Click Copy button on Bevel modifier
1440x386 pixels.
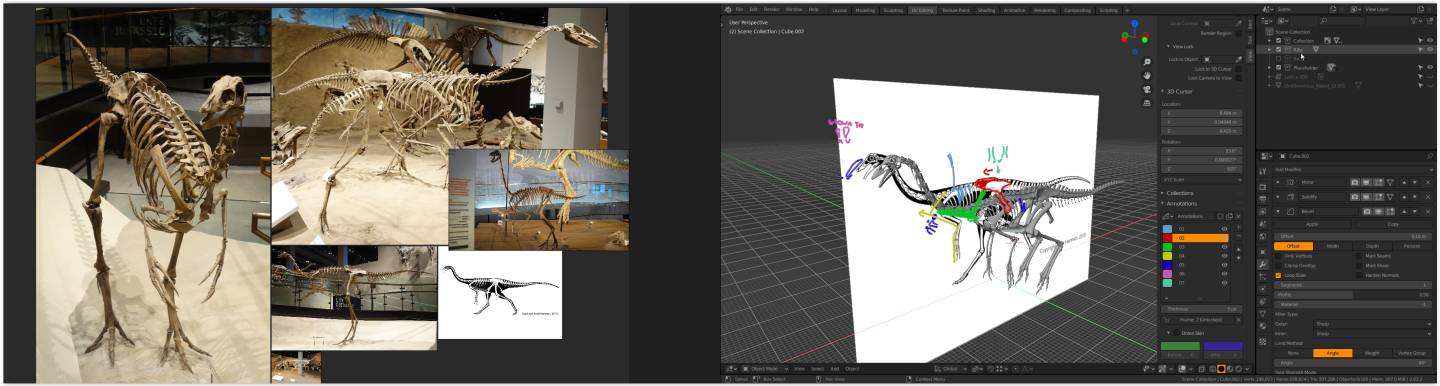click(x=1393, y=224)
